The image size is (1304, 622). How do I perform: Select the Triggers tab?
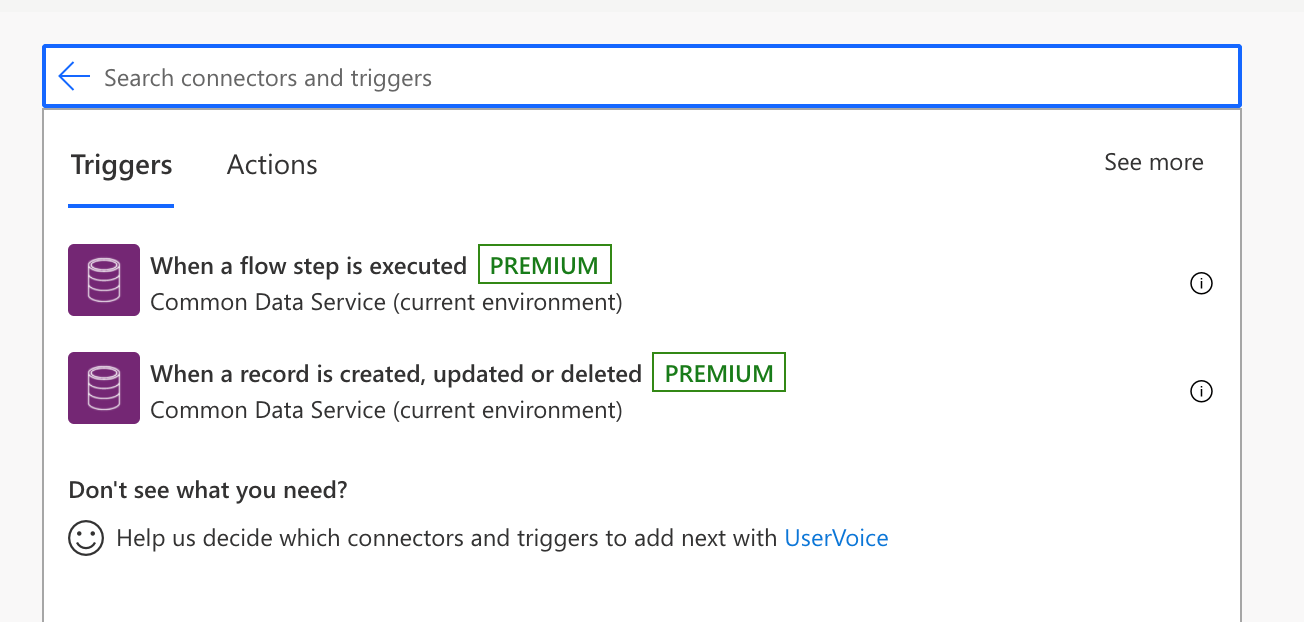click(x=120, y=164)
